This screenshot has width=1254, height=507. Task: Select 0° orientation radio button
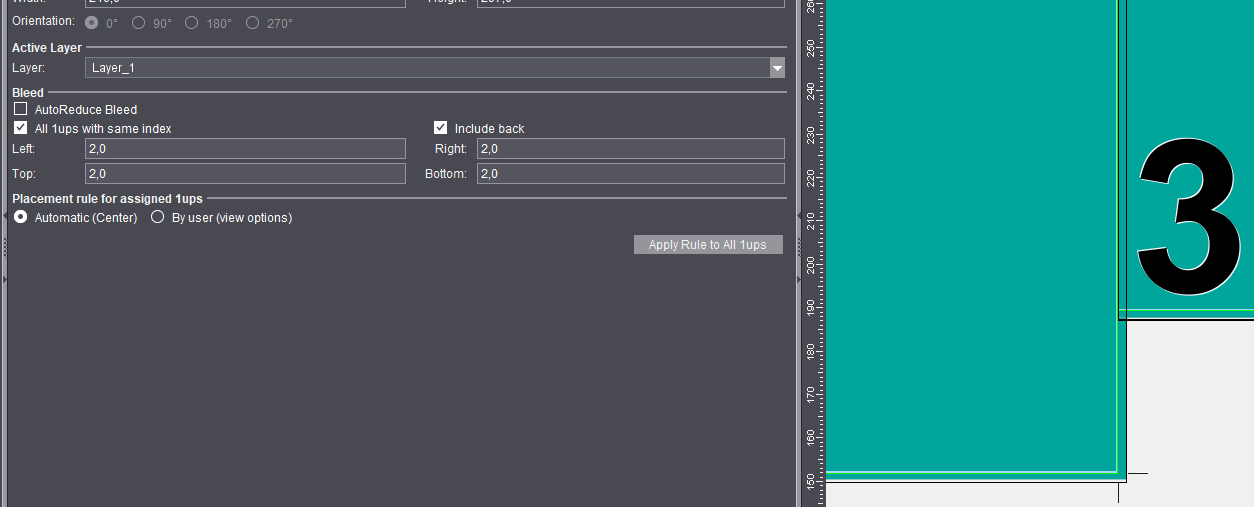coord(92,22)
